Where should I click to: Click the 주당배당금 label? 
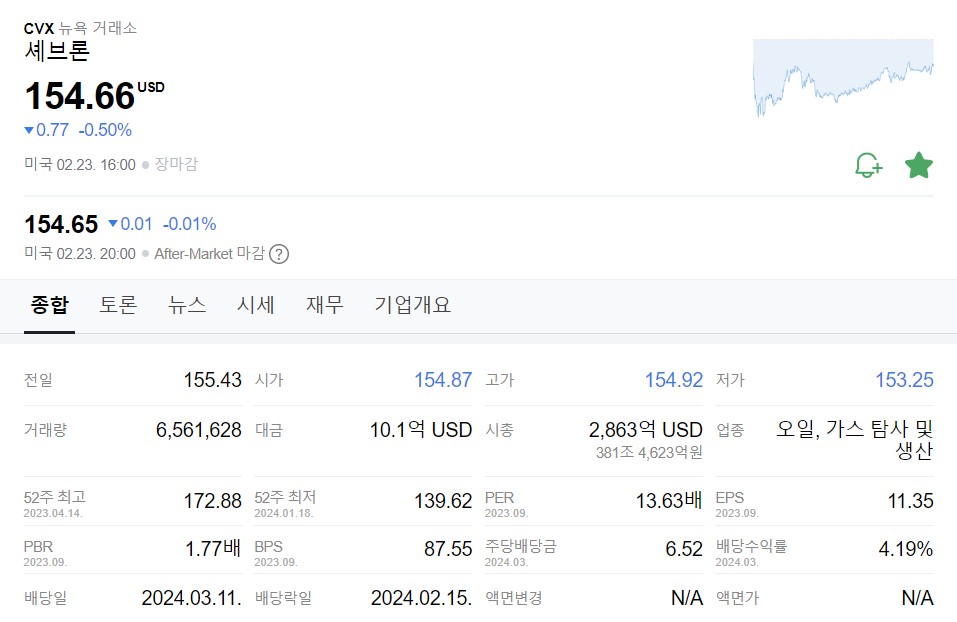(521, 546)
